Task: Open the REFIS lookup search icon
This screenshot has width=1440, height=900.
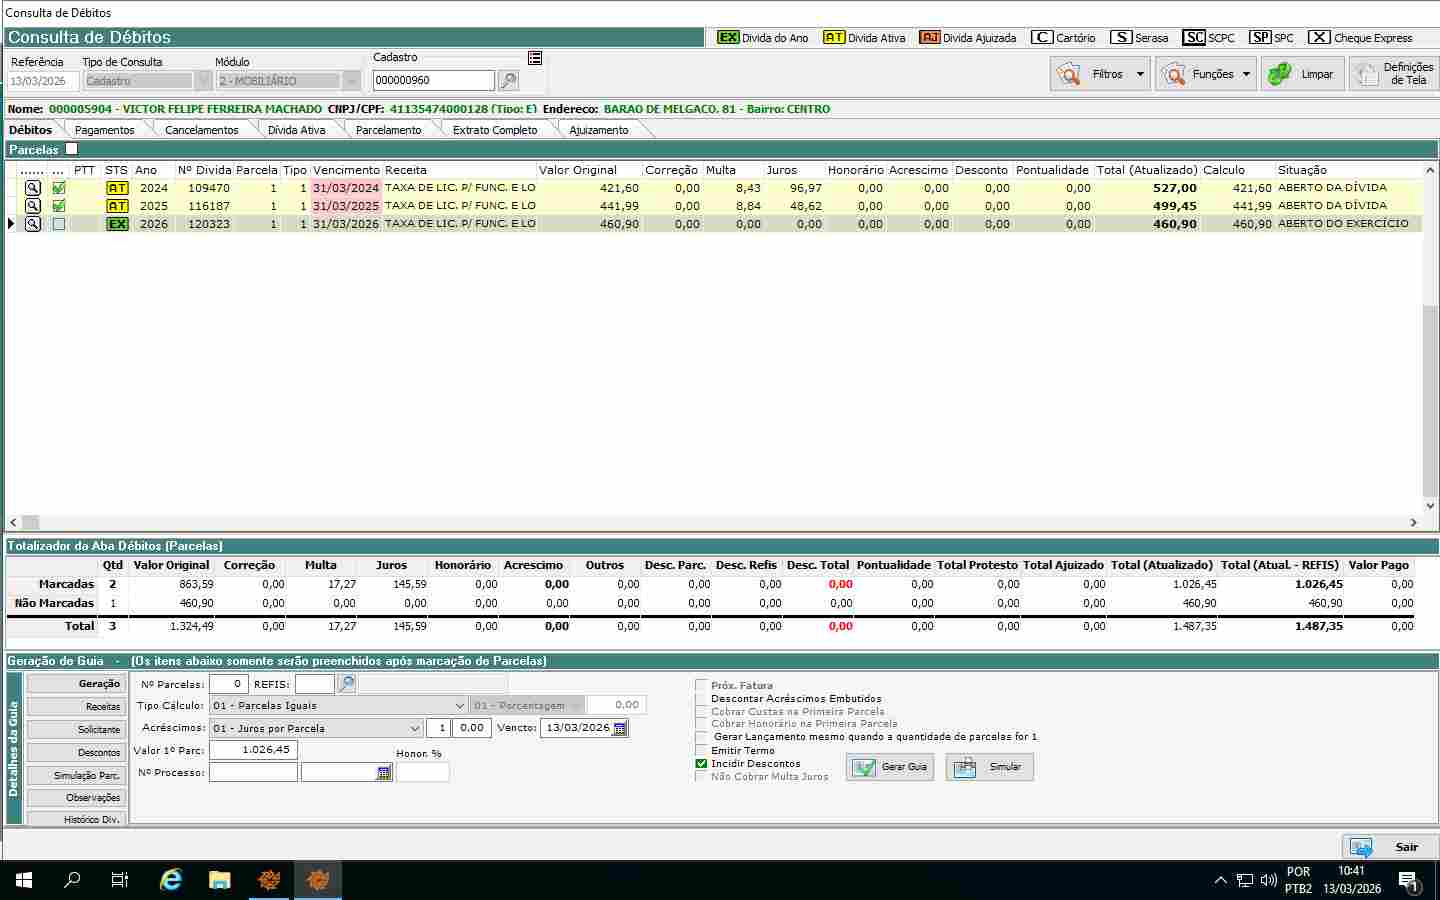Action: coord(346,684)
